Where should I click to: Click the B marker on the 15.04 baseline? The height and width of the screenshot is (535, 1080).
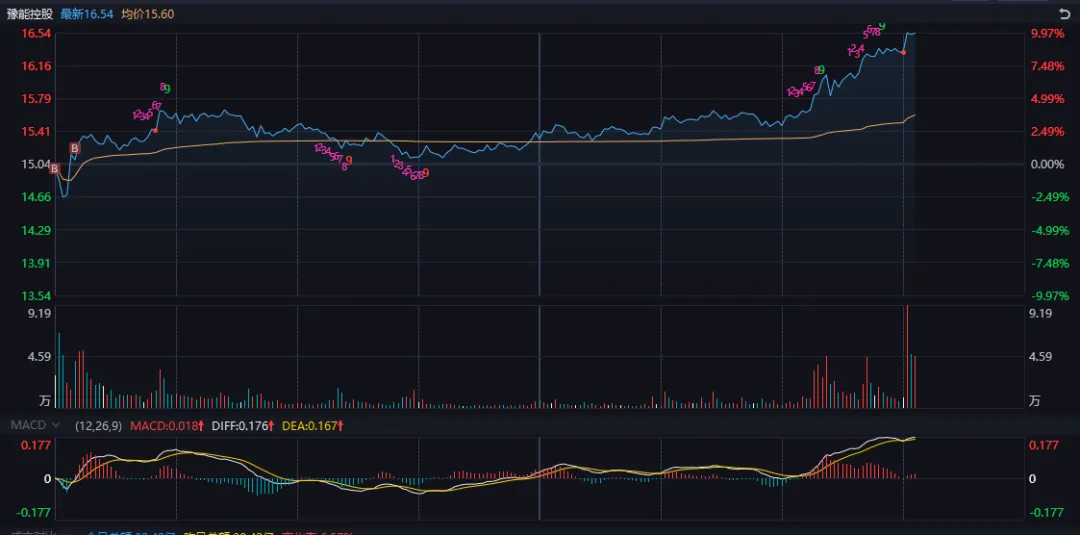(54, 168)
